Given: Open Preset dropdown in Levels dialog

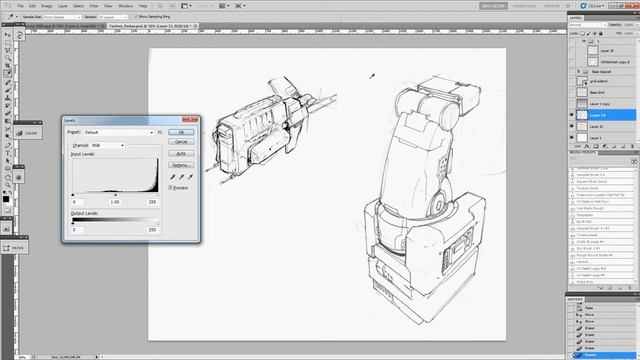Looking at the screenshot, I should [x=119, y=132].
